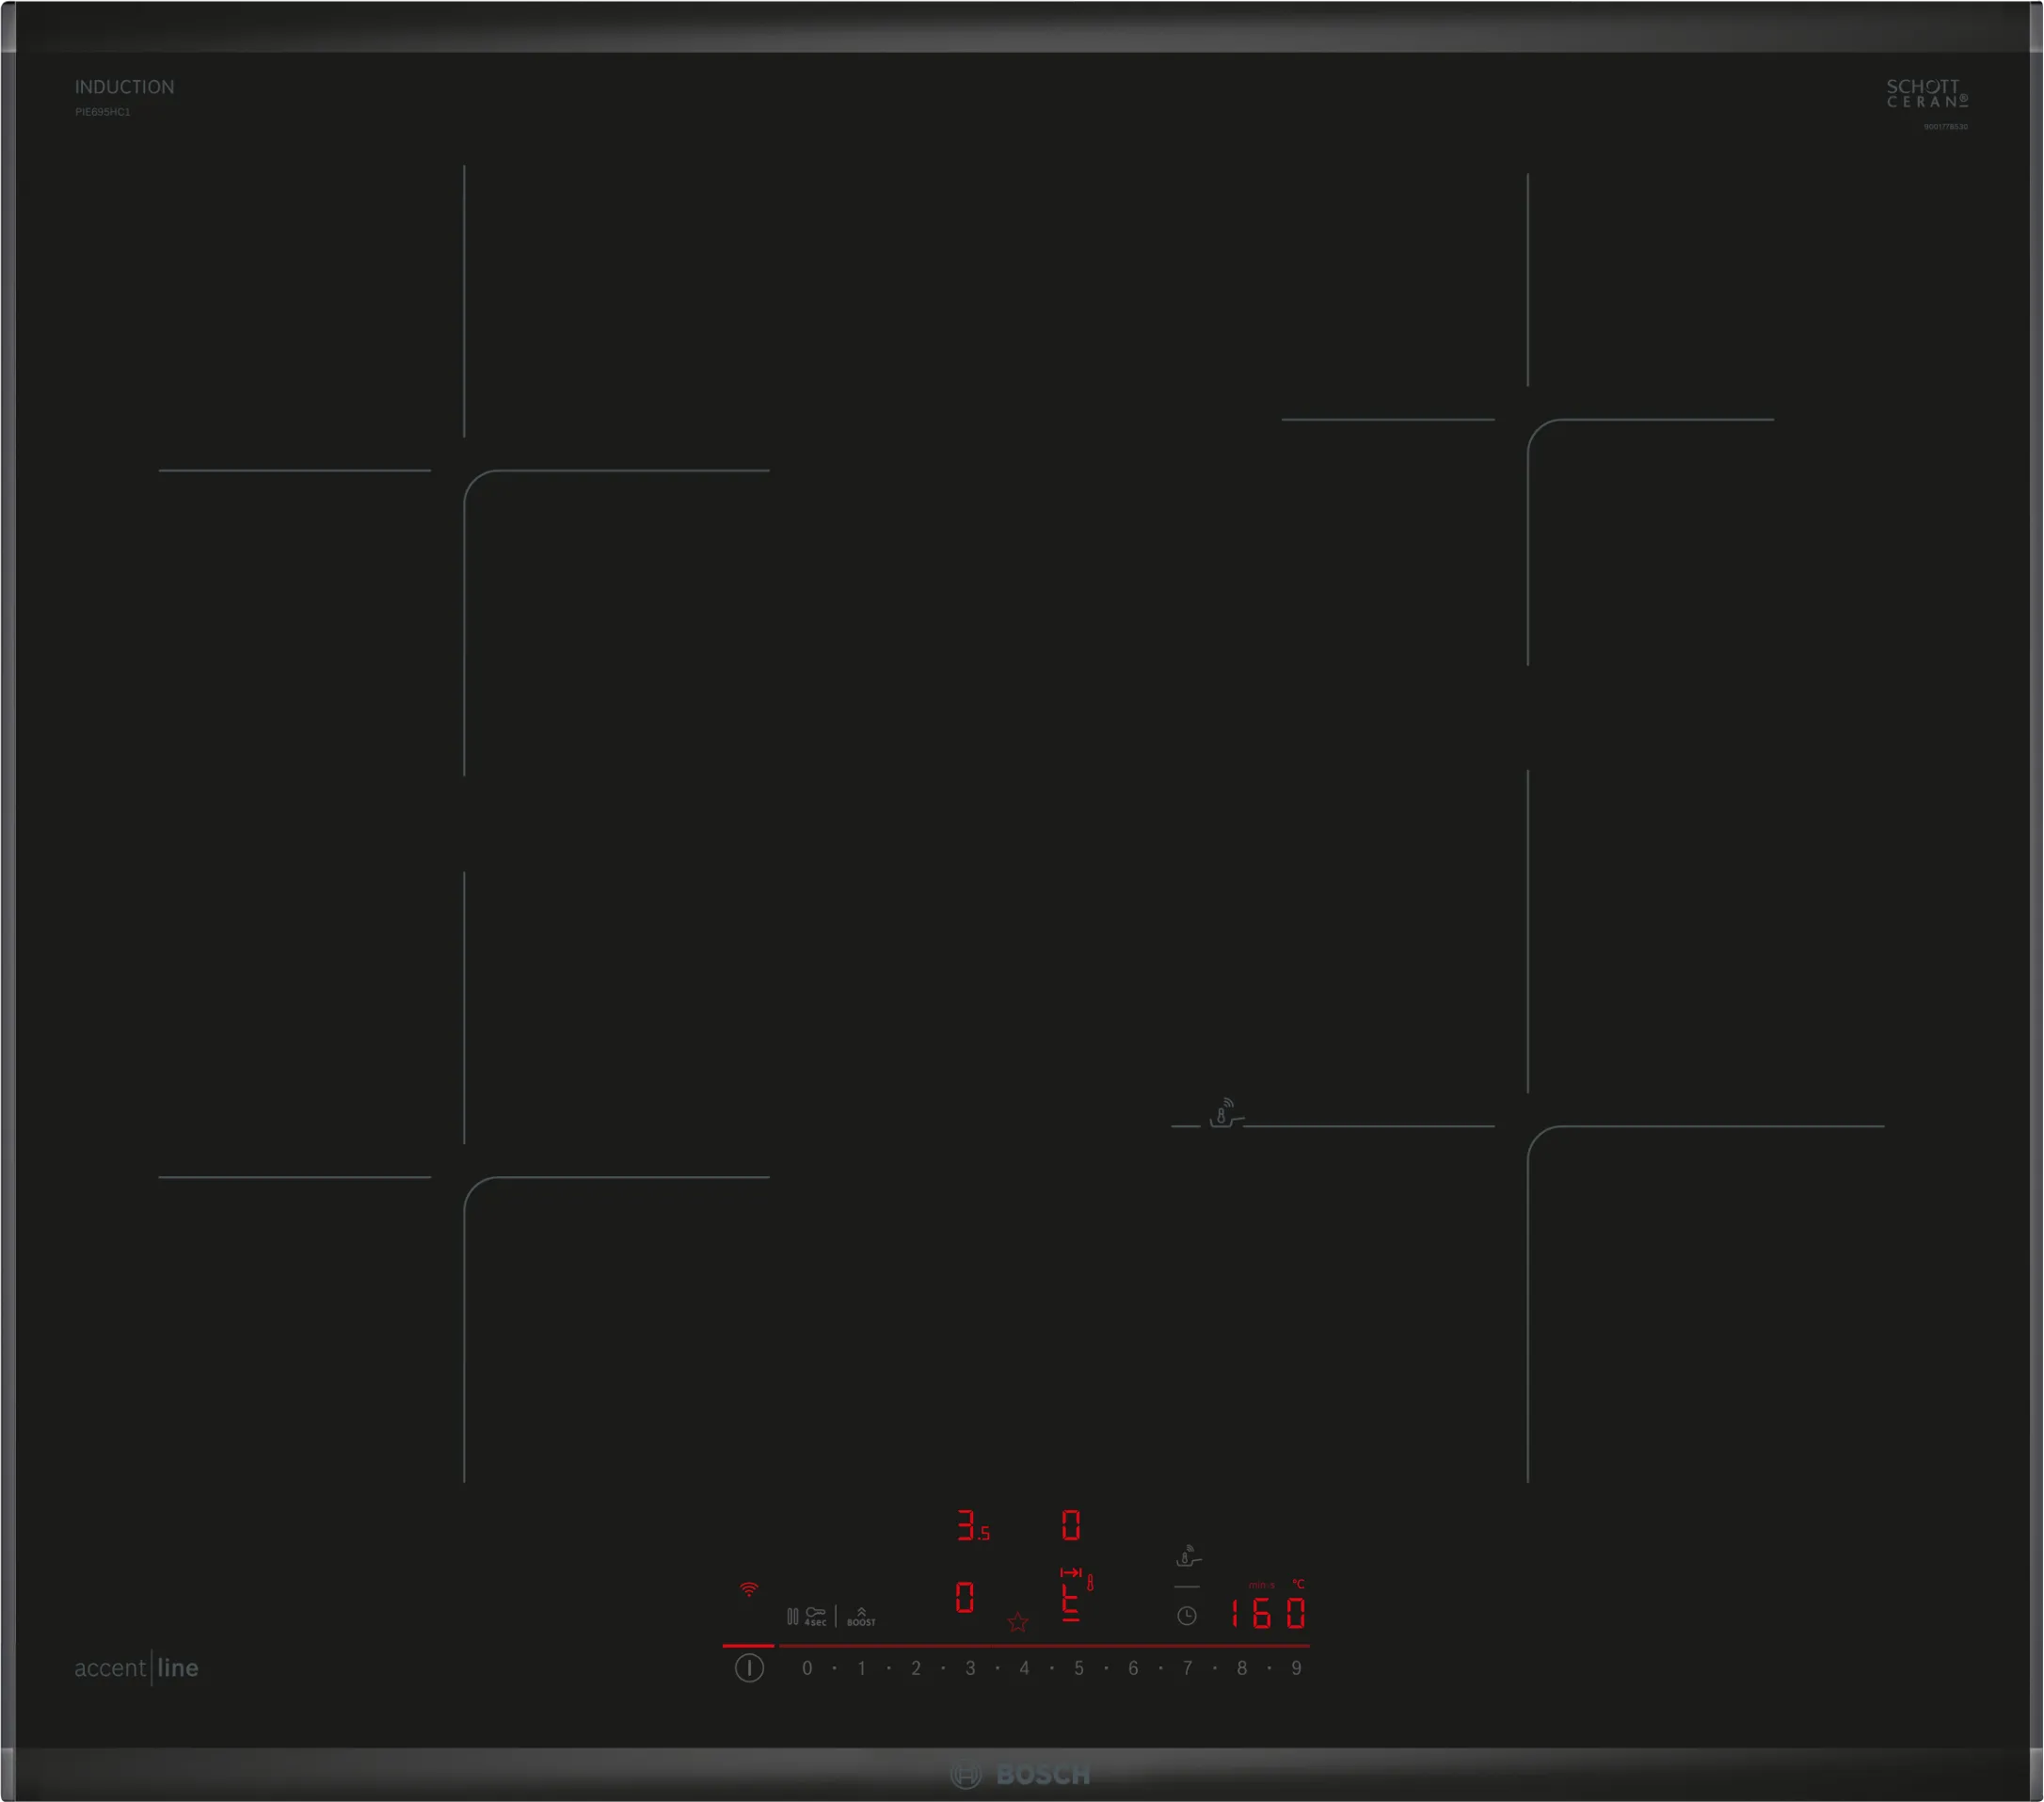Set power level 9 on the slider
This screenshot has width=2044, height=1802.
[1296, 1668]
